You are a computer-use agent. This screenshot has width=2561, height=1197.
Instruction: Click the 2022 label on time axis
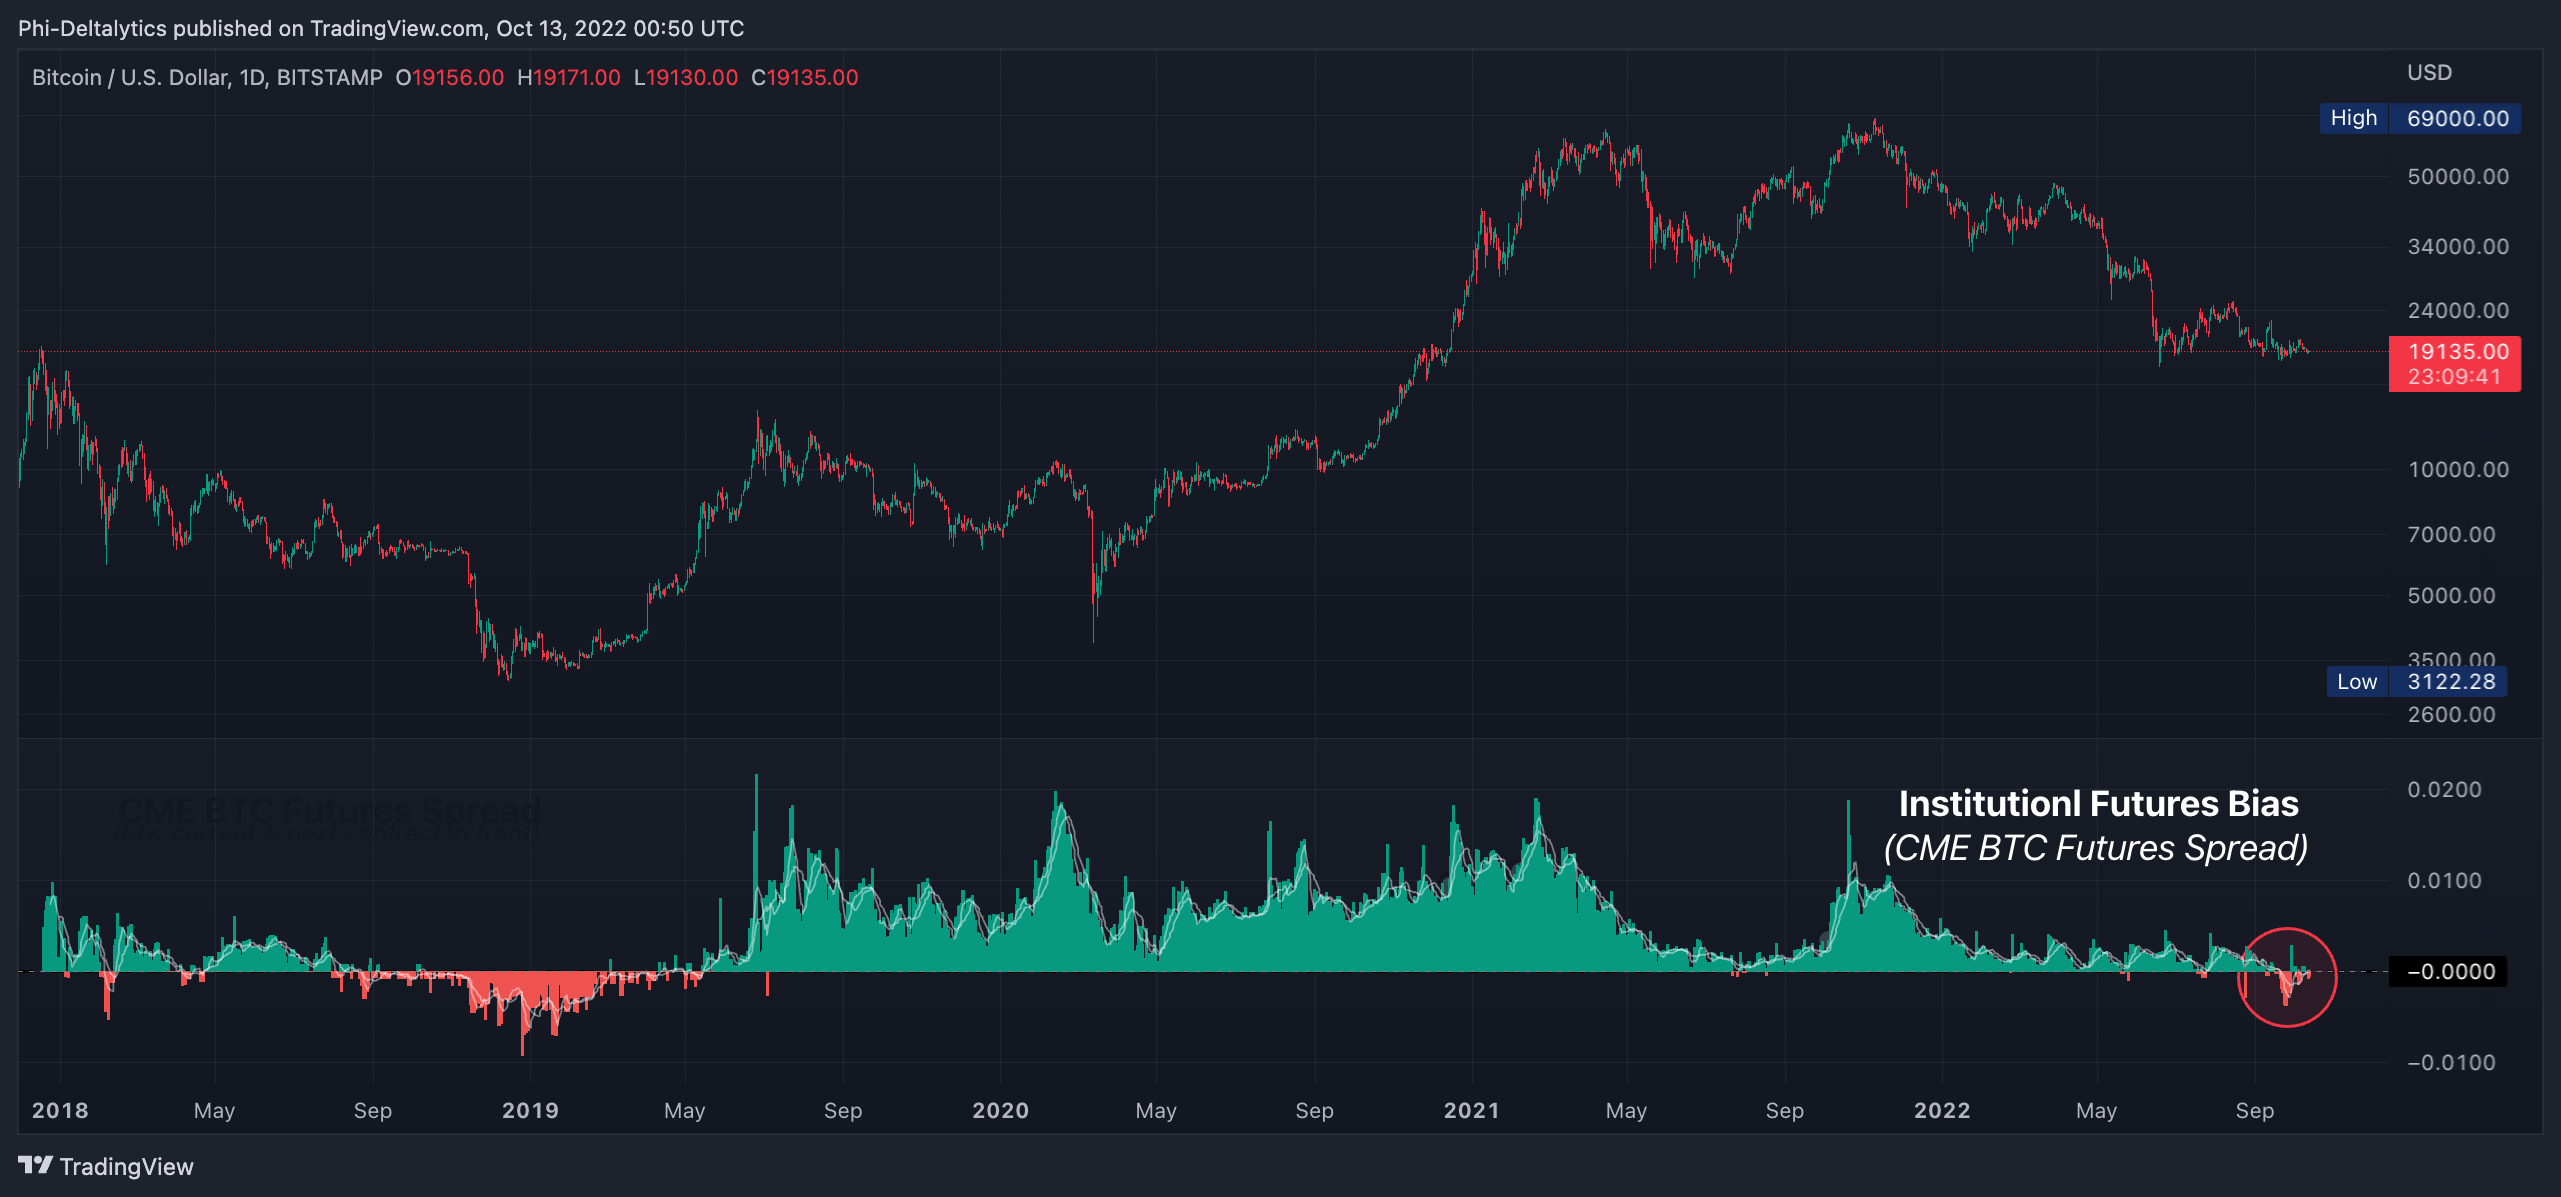tap(1942, 1110)
